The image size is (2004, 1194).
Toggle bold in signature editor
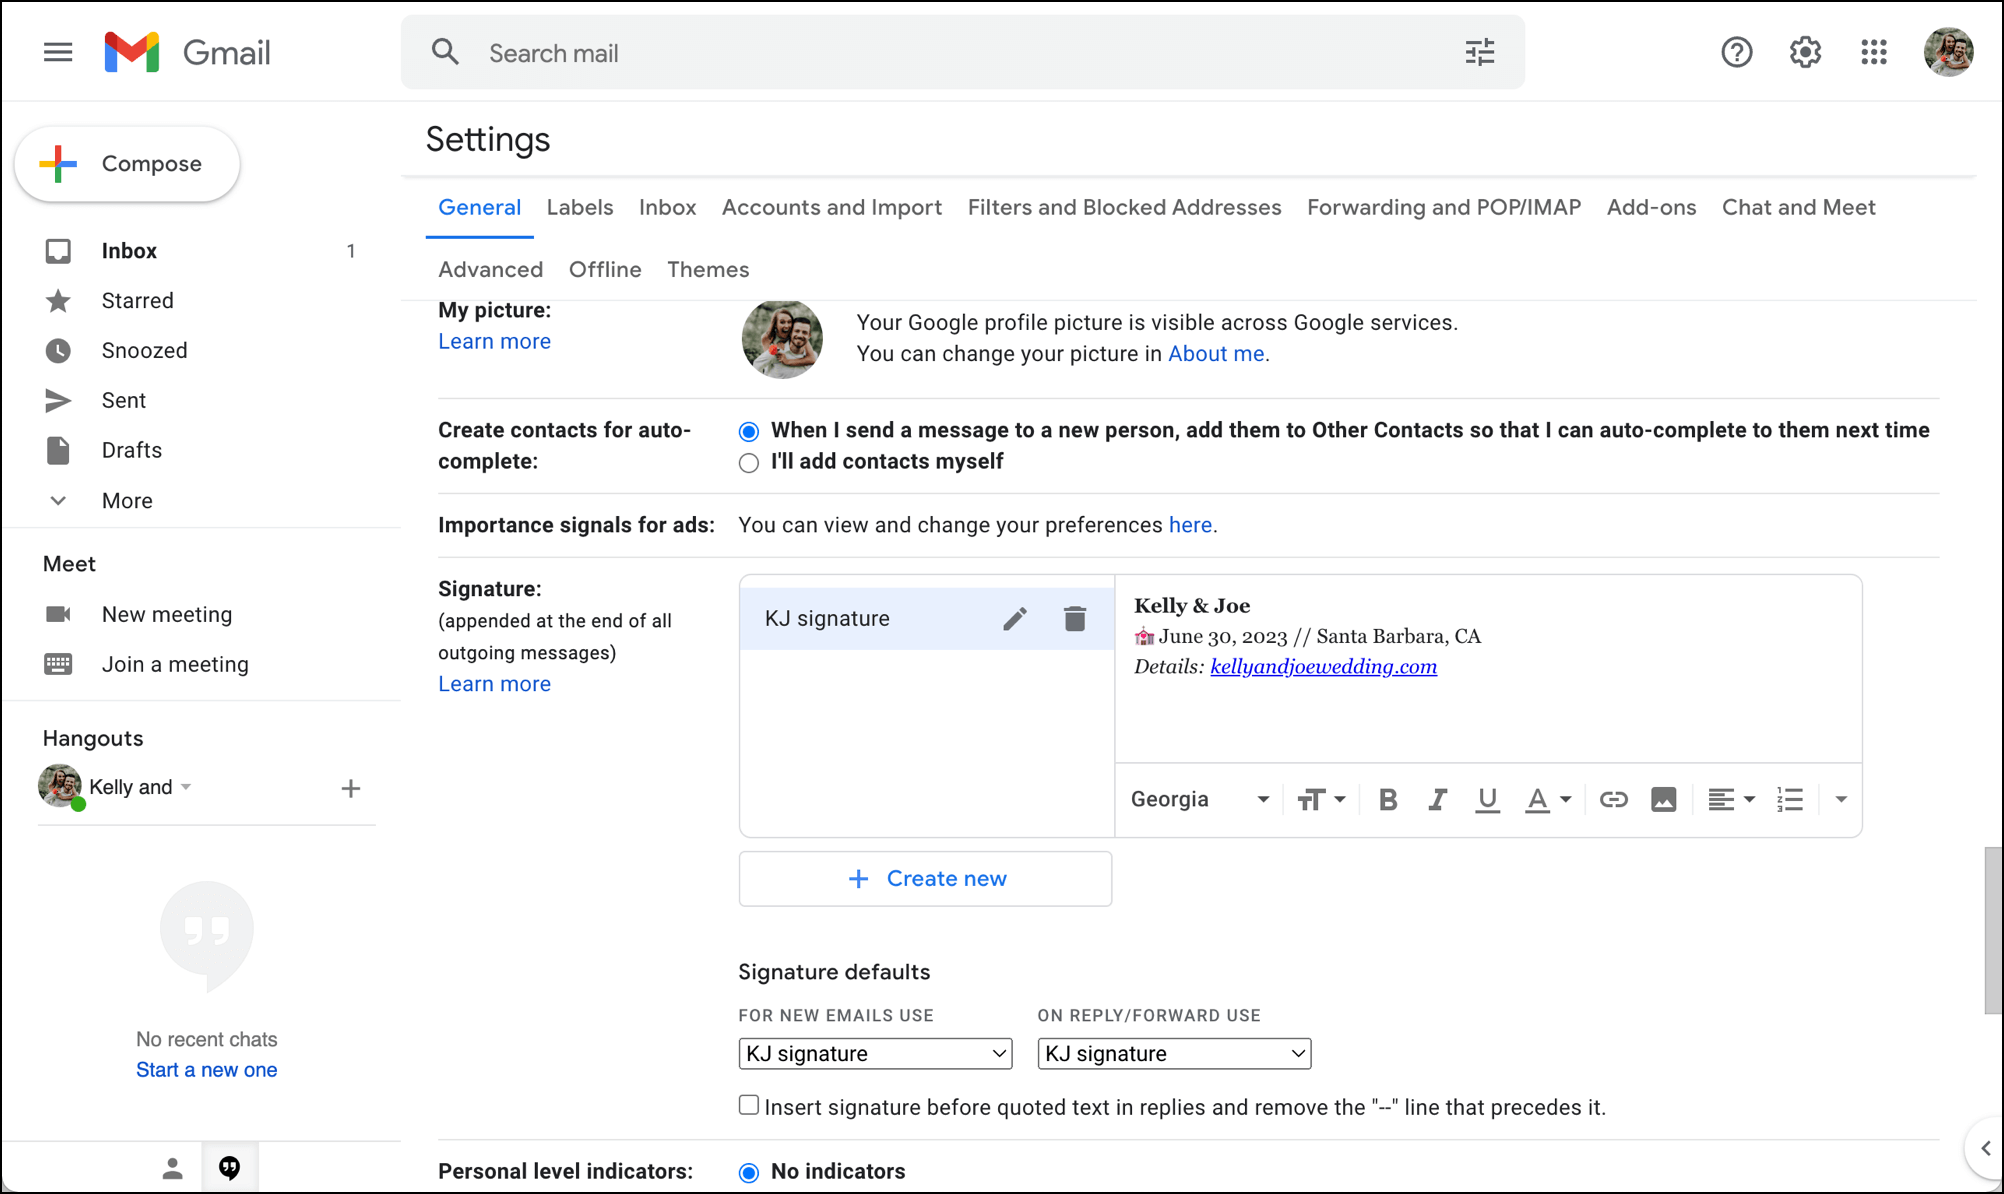(1388, 799)
